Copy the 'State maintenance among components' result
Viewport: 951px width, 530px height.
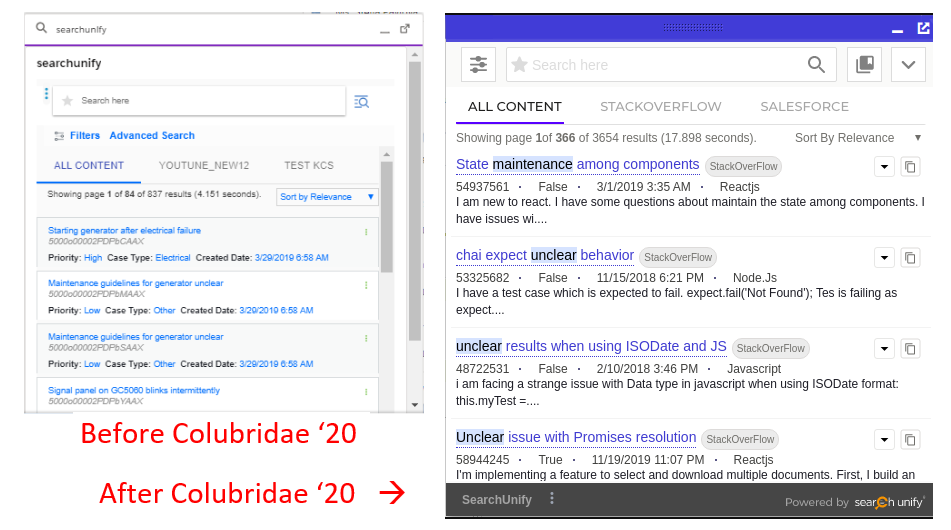click(x=910, y=167)
